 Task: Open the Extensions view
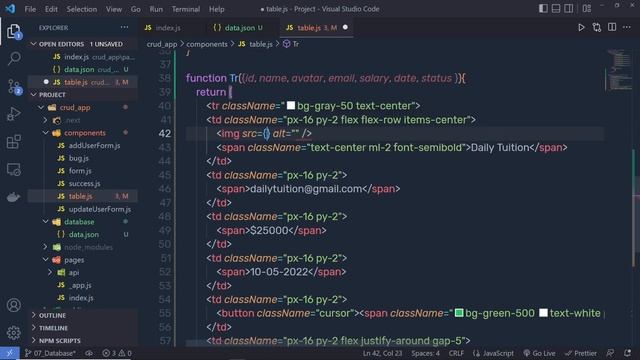click(13, 142)
